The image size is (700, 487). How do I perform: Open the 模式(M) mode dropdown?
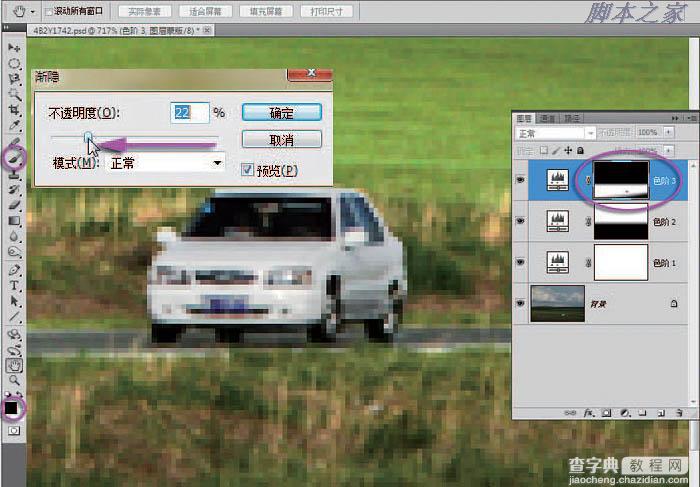point(166,163)
